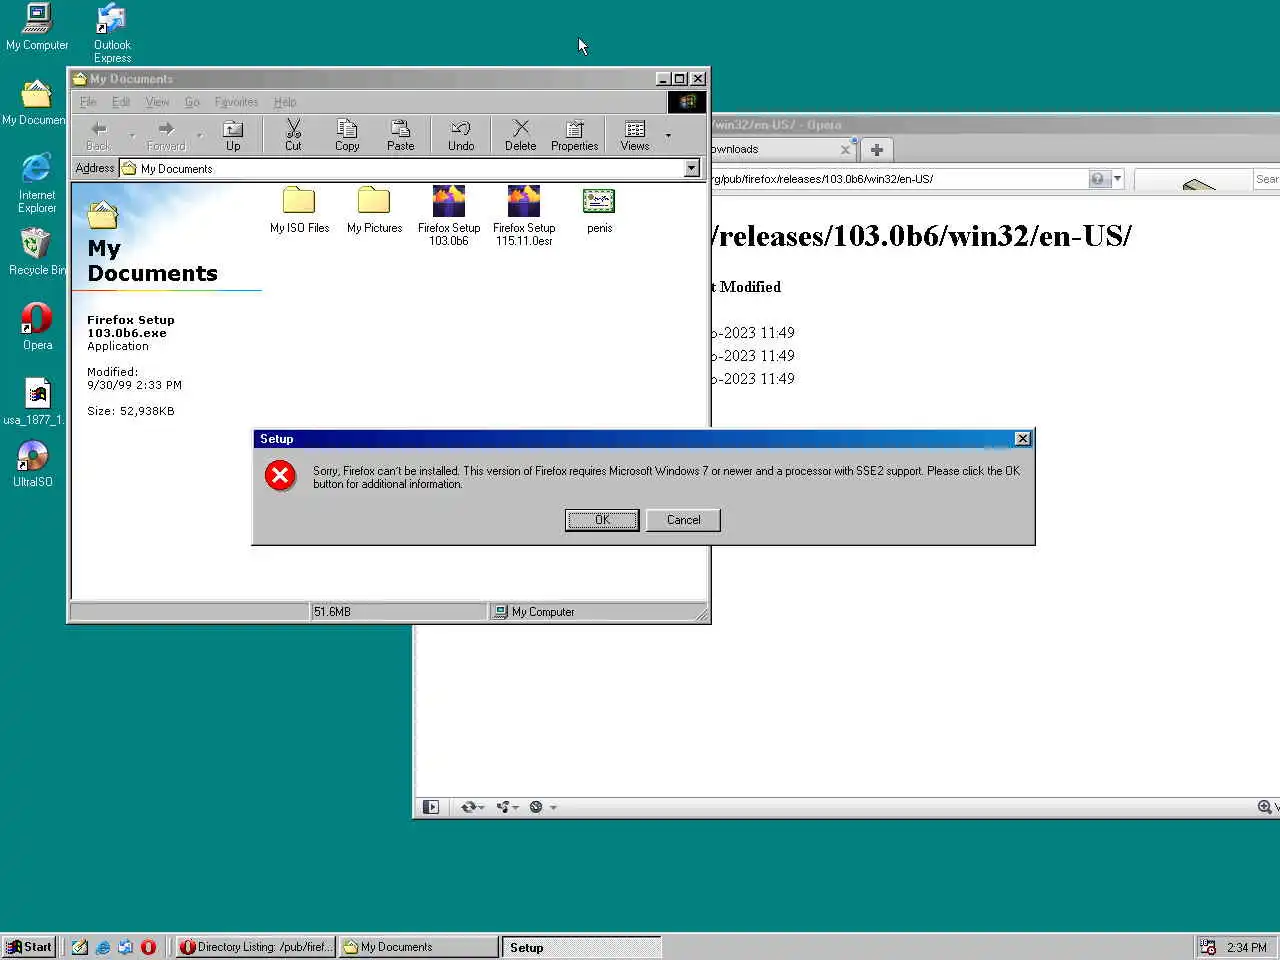
Task: Open Internet Explorer desktop icon
Action: (37, 183)
